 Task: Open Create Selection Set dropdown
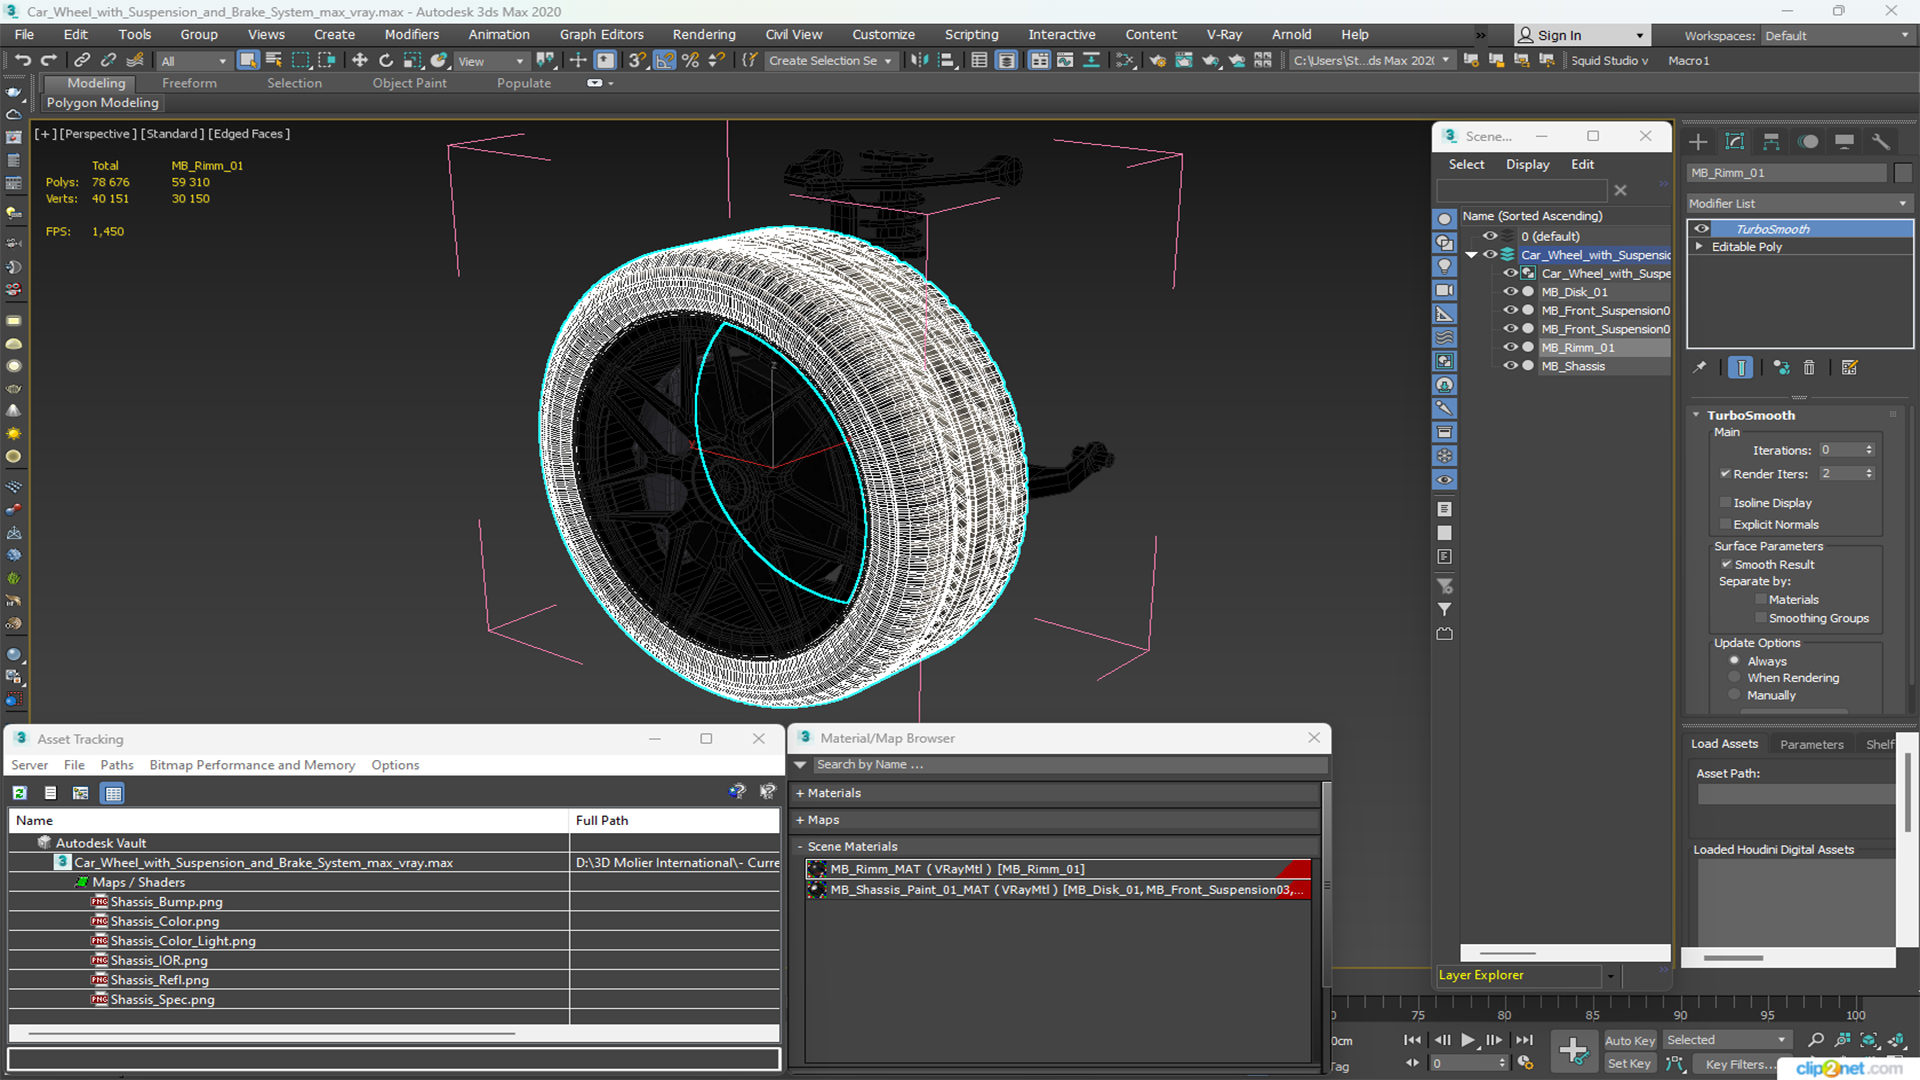[x=830, y=61]
